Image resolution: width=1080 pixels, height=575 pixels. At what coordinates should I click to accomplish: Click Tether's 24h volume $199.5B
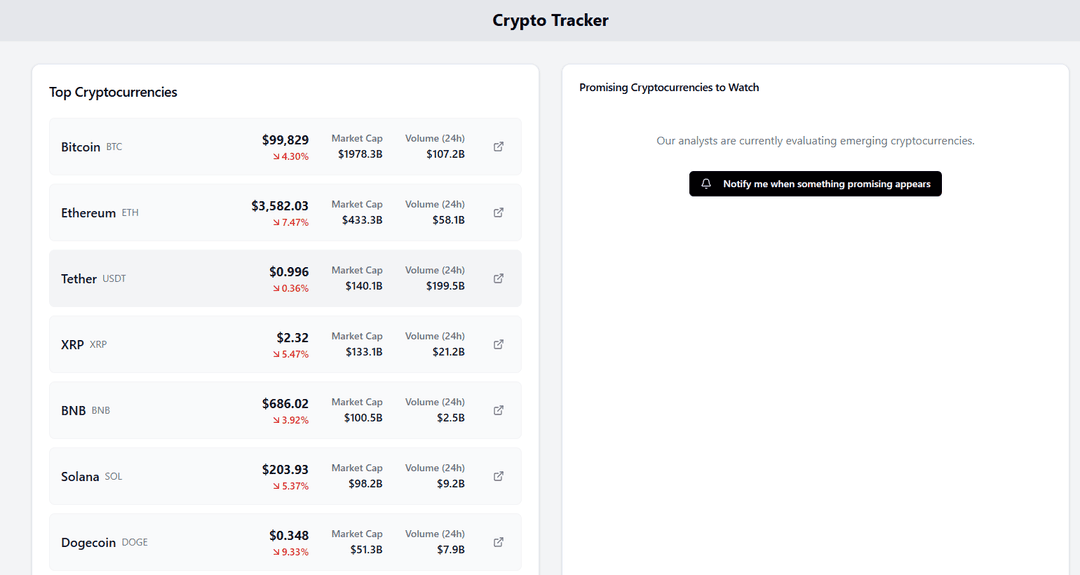tap(445, 286)
